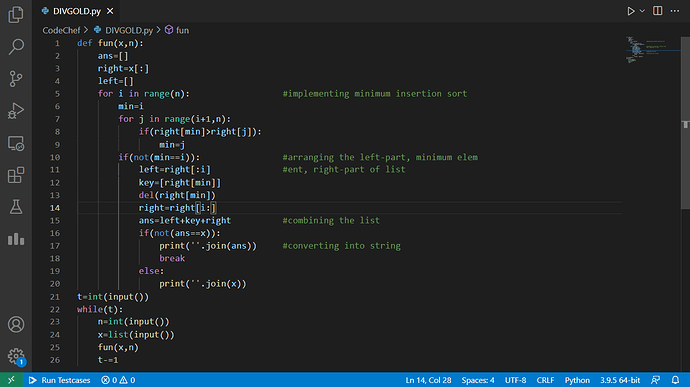Open the Accounts menu
The width and height of the screenshot is (690, 387).
pos(16,324)
